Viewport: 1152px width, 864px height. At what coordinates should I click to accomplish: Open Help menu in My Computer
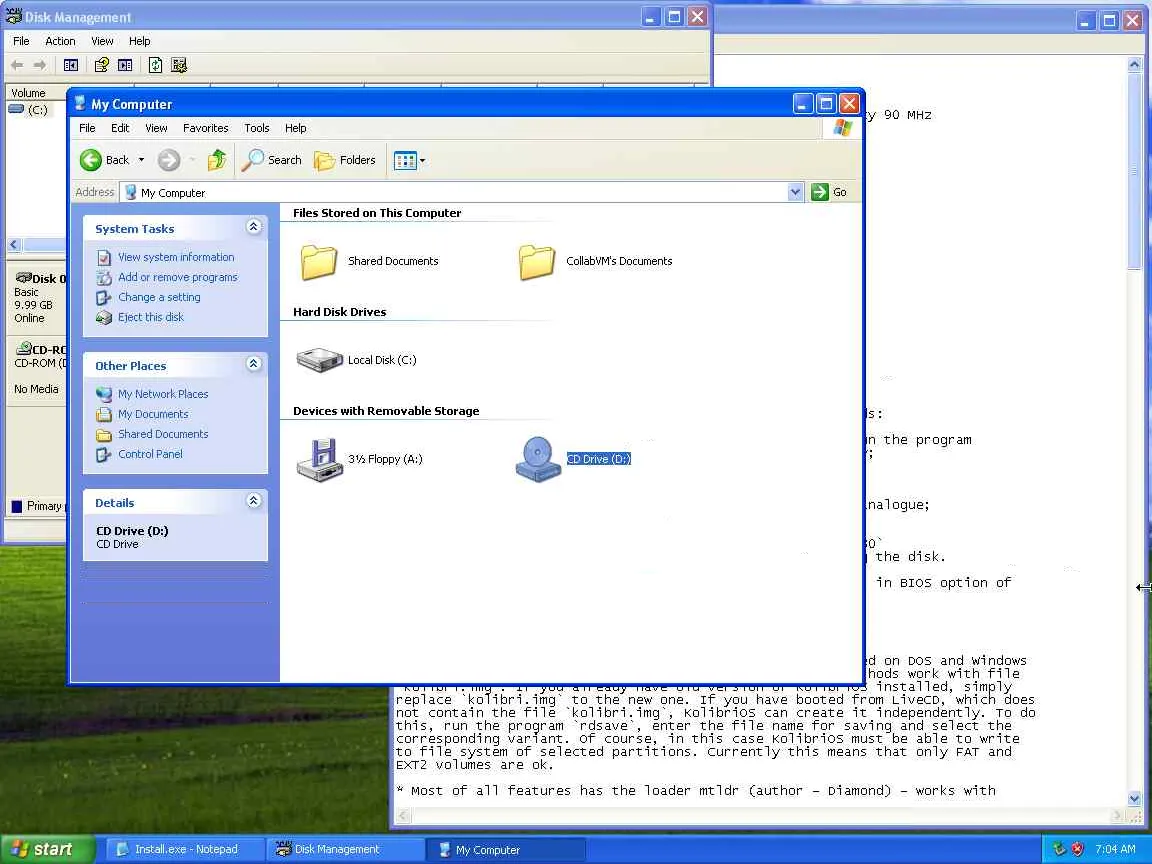coord(295,128)
